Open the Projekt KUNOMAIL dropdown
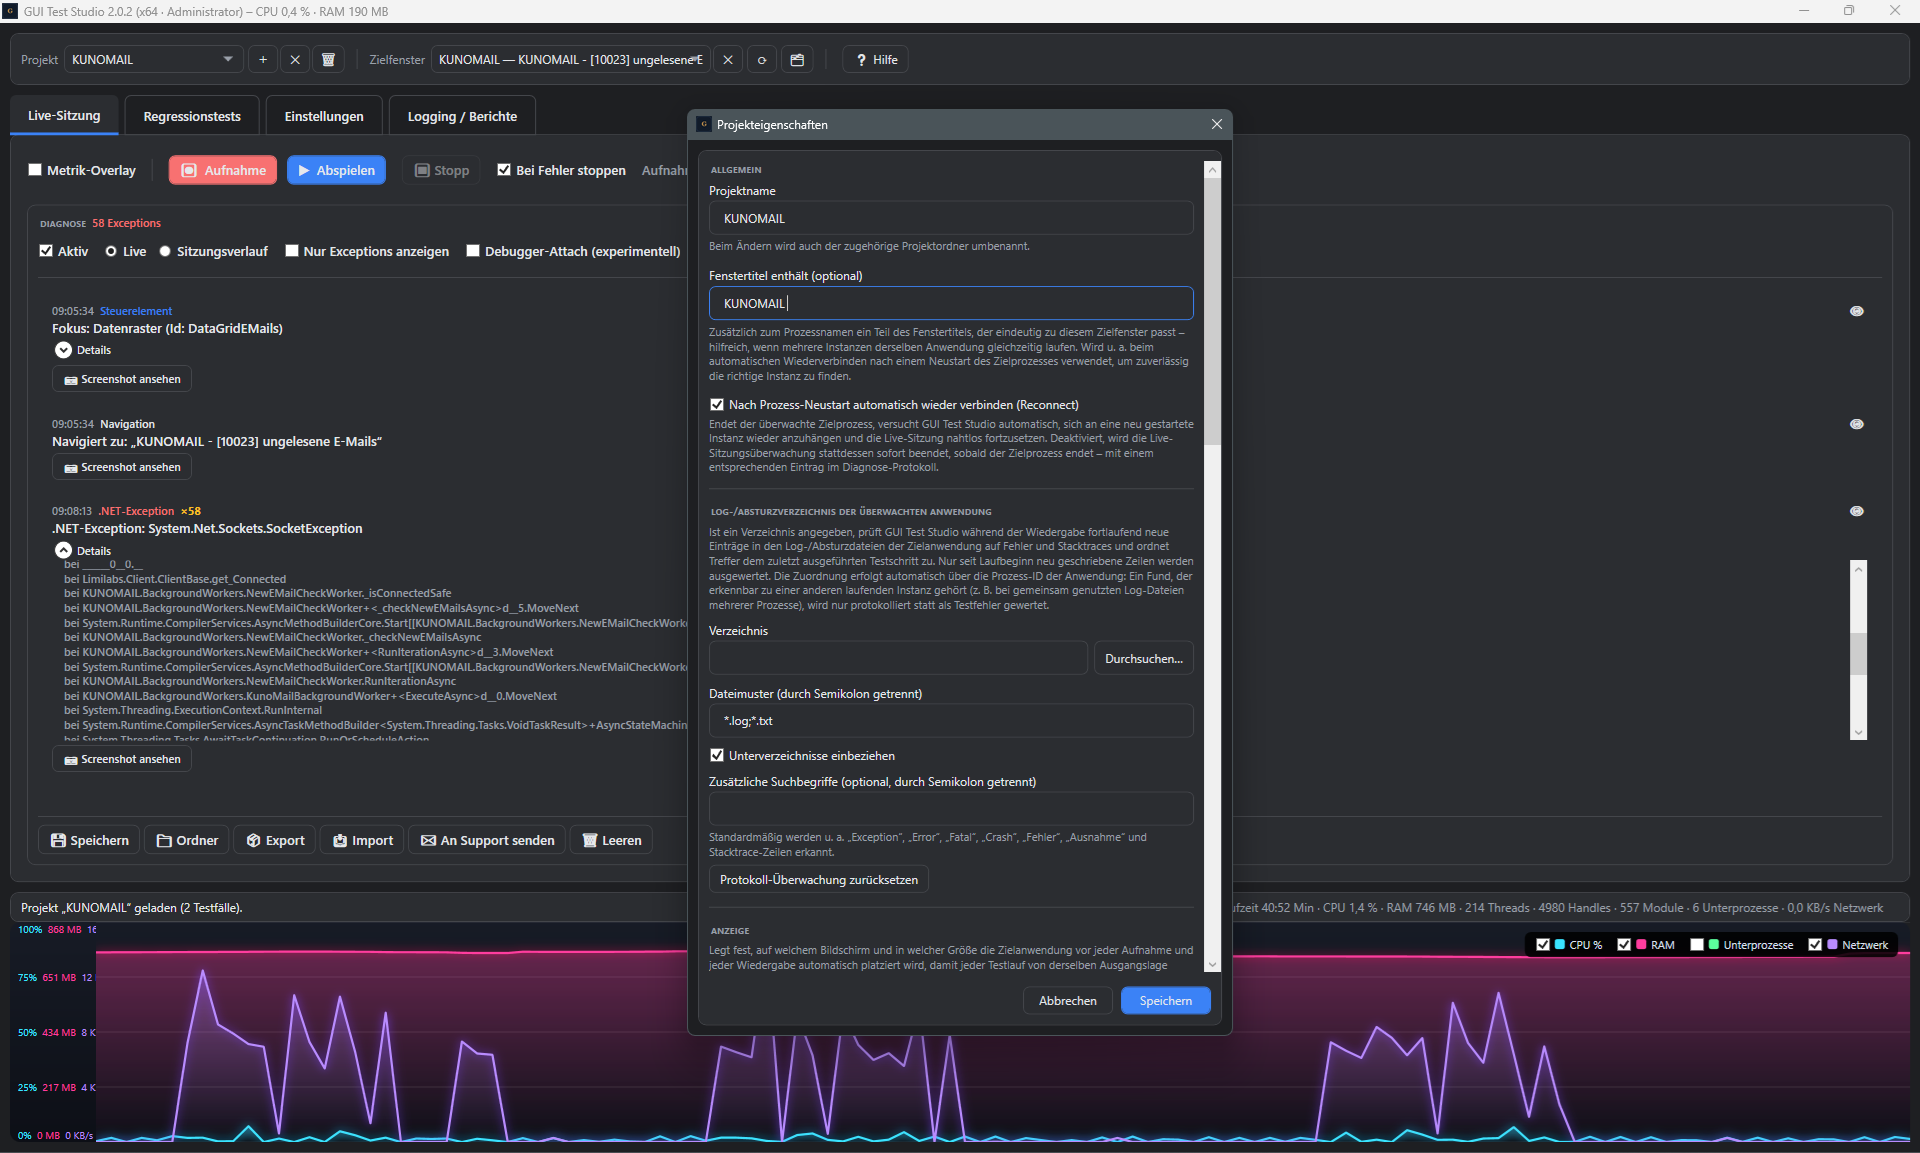Screen dimensions: 1920x1153 point(153,60)
